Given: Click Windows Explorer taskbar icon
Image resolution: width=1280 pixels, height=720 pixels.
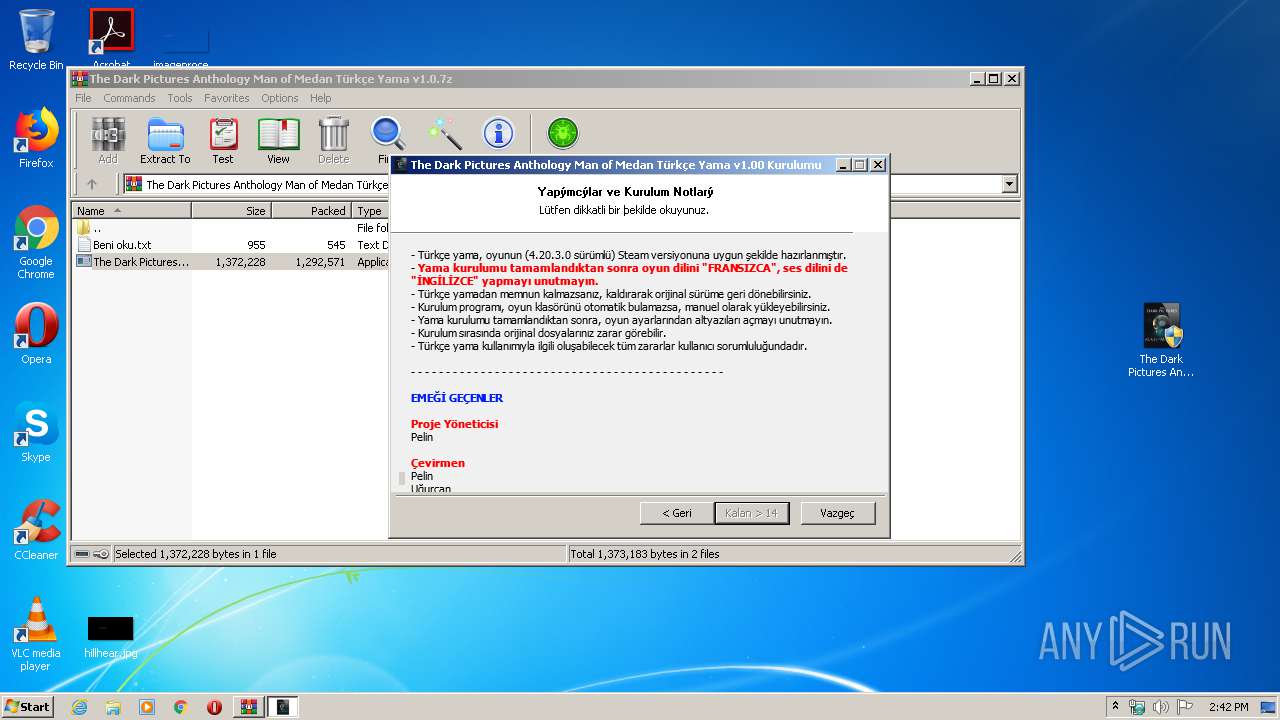Looking at the screenshot, I should point(113,707).
